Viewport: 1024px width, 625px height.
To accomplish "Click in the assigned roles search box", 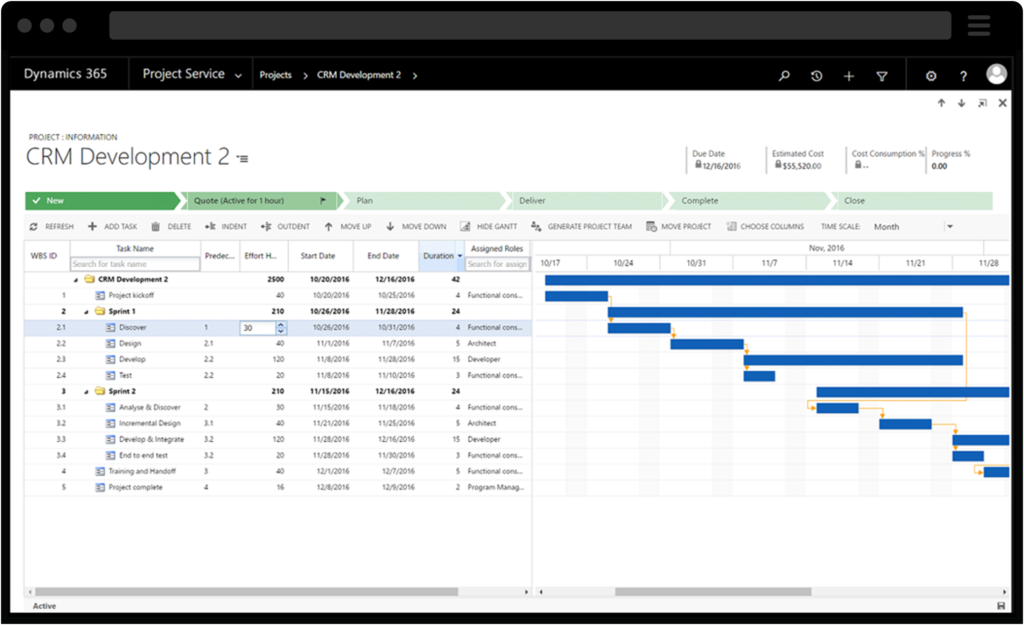I will pyautogui.click(x=498, y=264).
